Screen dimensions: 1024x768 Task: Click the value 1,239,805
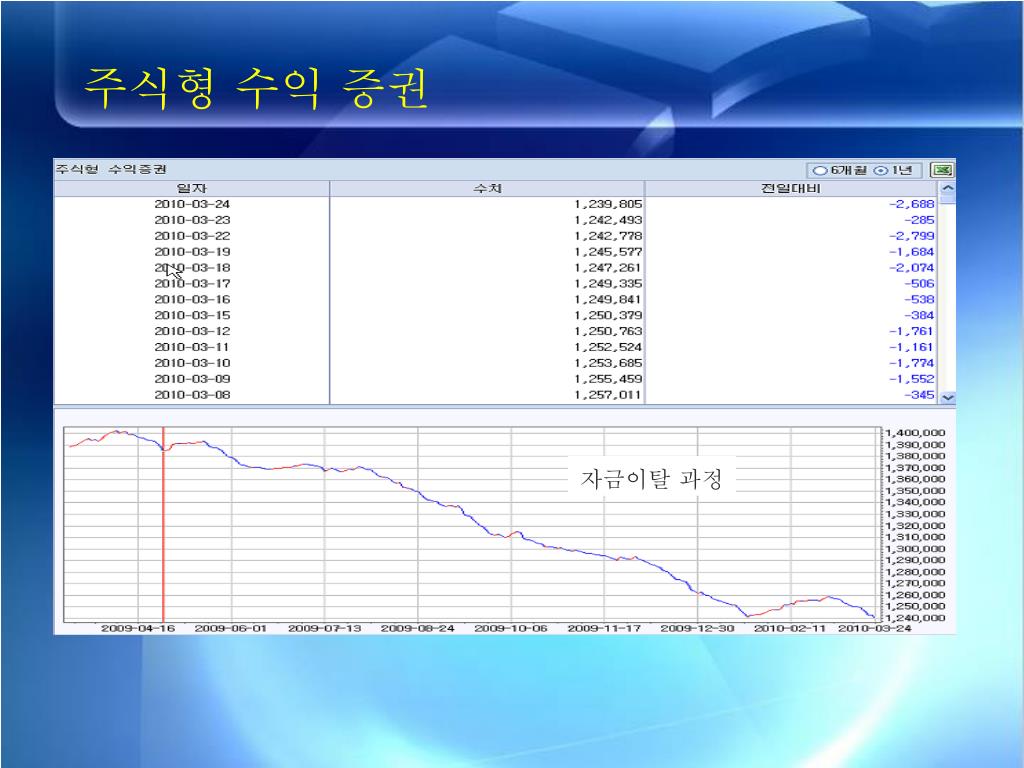click(608, 204)
